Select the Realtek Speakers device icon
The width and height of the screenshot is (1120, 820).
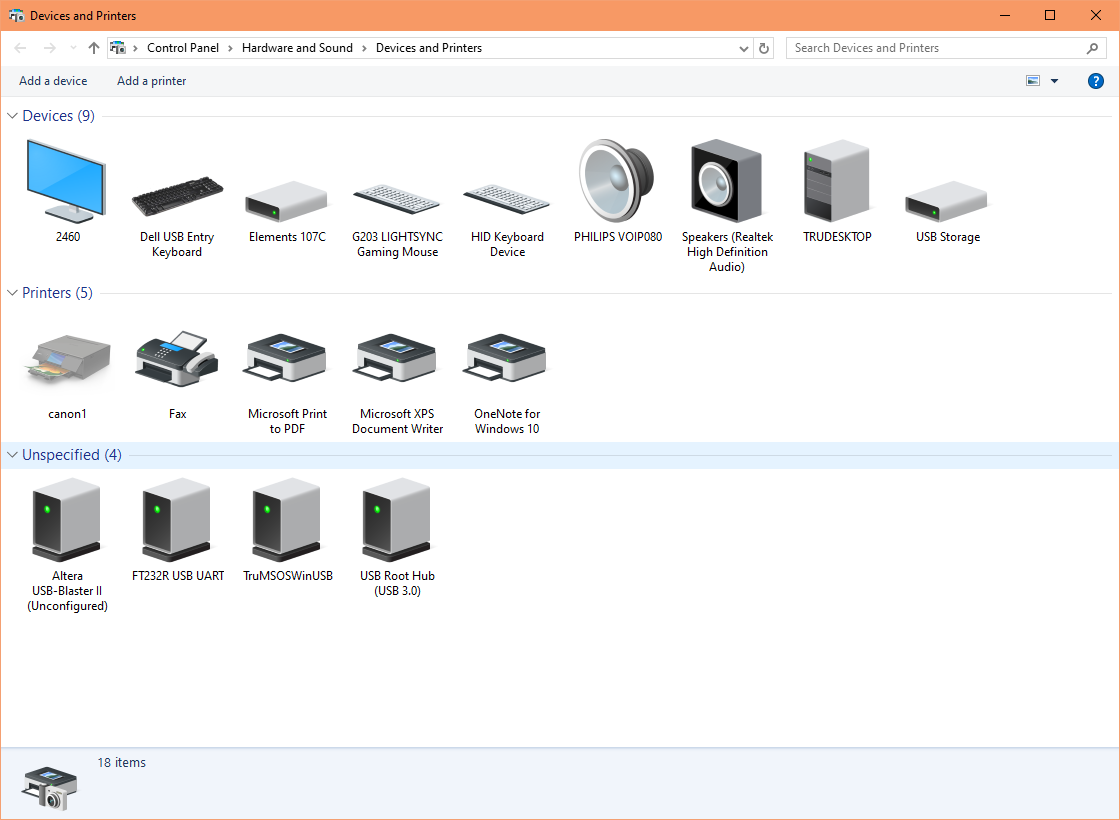point(726,181)
